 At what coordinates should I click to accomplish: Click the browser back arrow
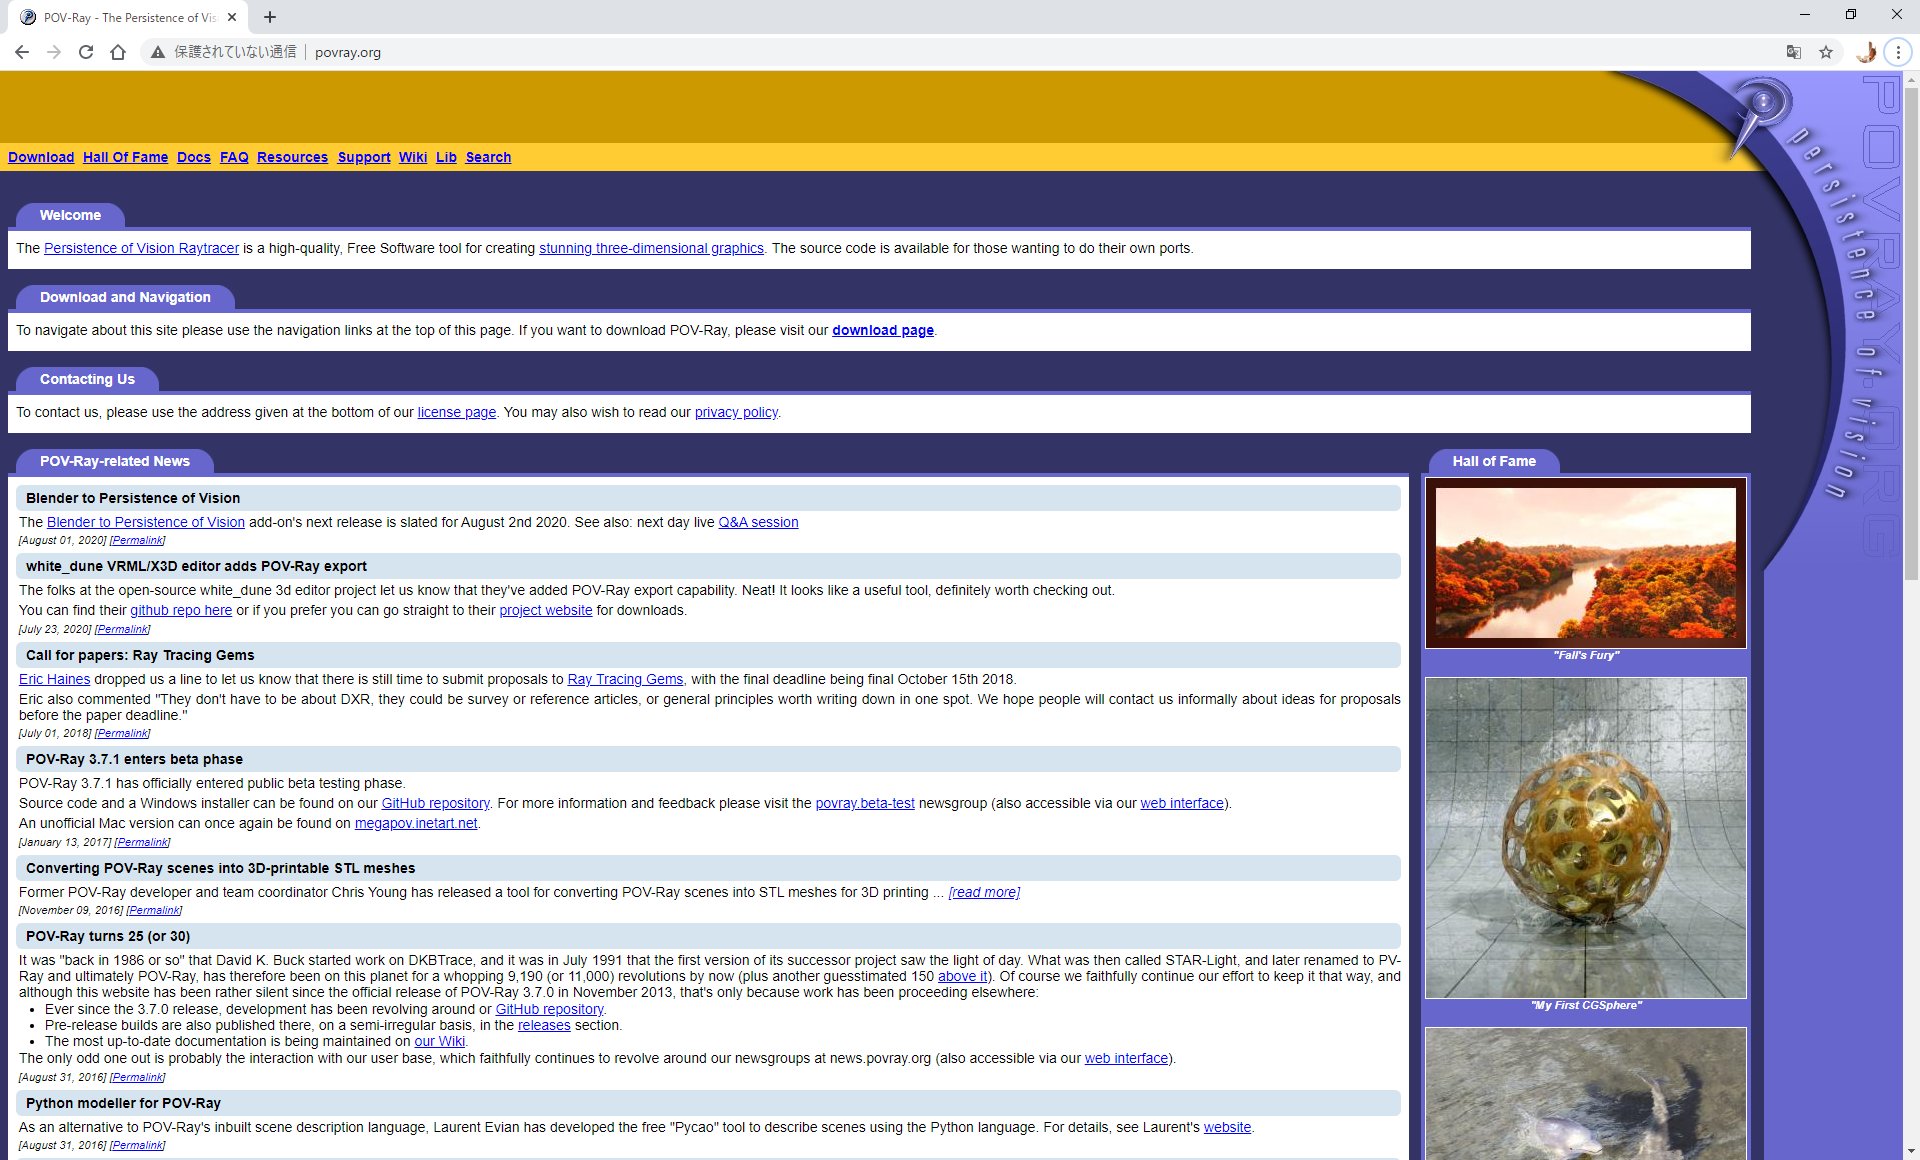click(x=22, y=52)
